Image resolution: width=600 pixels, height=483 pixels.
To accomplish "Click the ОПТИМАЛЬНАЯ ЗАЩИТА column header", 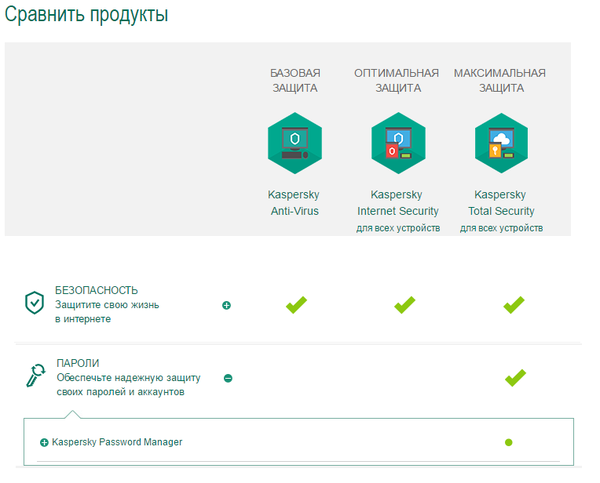I will [x=396, y=80].
